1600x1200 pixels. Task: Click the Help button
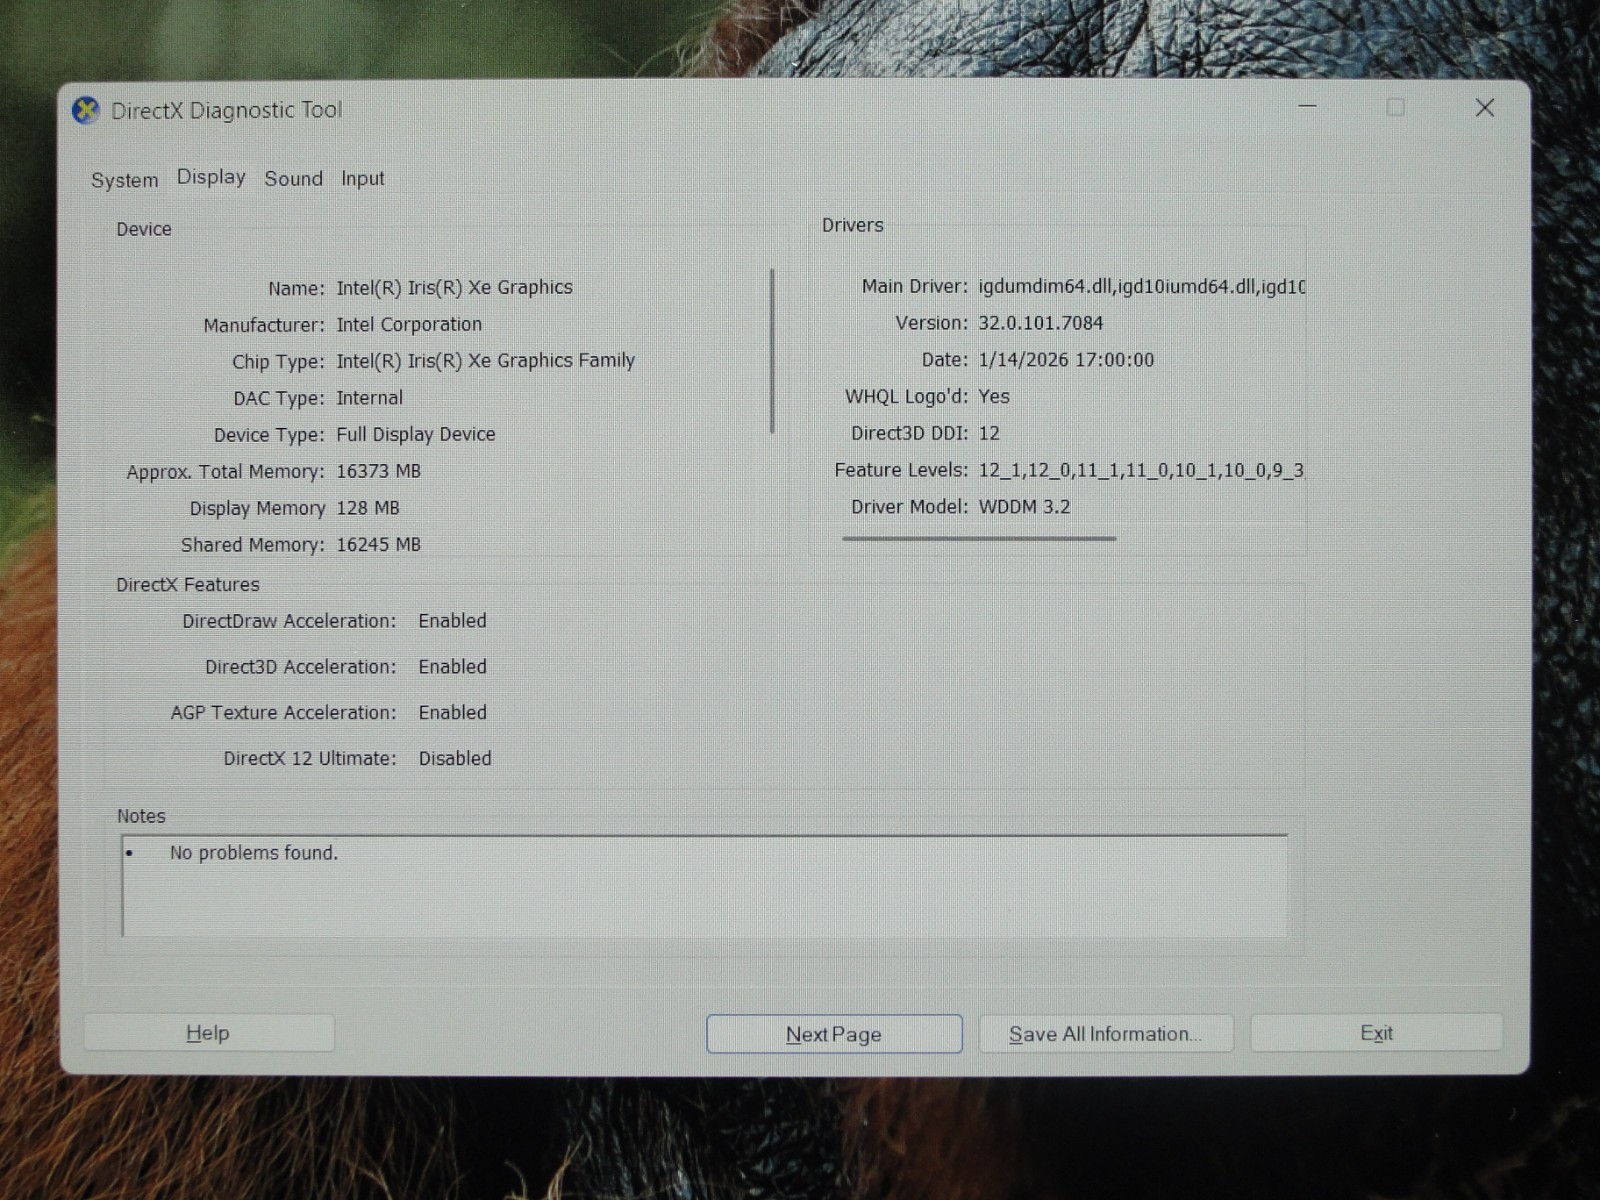coord(208,1033)
